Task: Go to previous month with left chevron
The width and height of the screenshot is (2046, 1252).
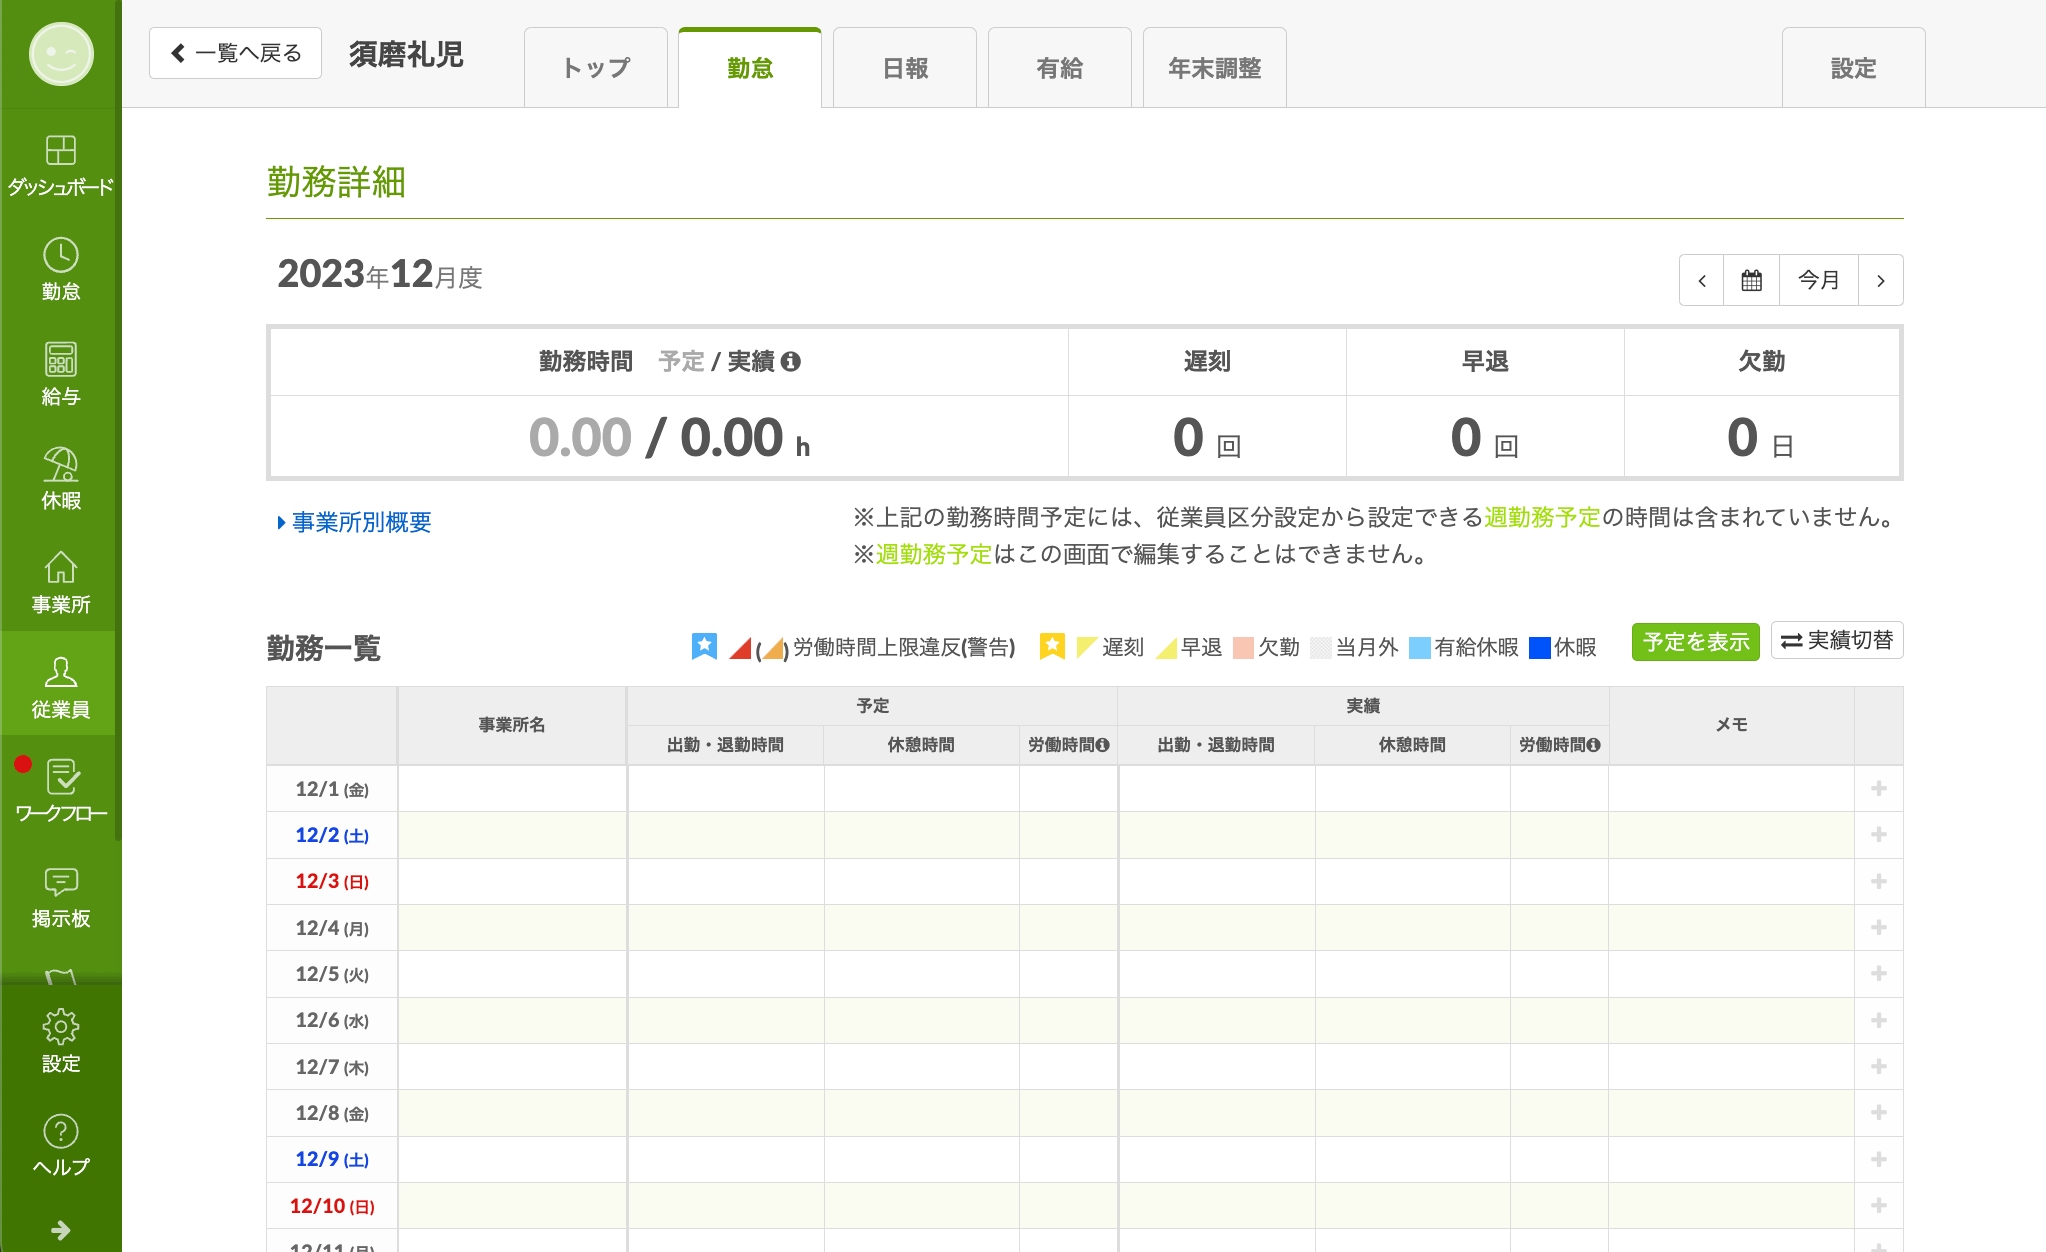Action: (1701, 280)
